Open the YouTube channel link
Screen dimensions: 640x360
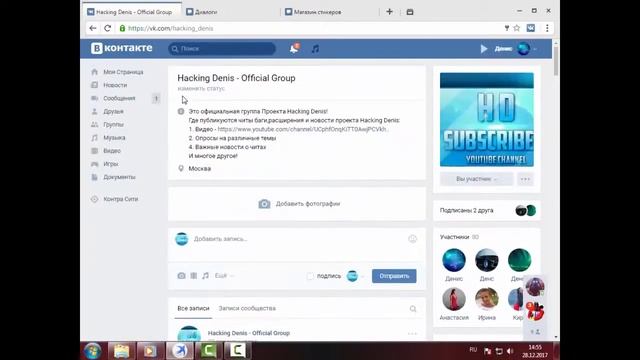[x=302, y=129]
